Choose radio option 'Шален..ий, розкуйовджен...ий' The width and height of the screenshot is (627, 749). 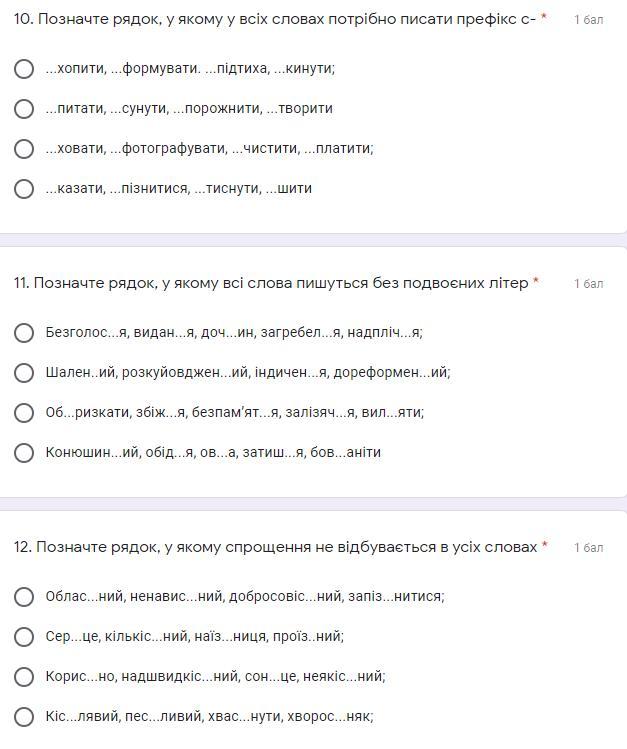click(x=24, y=373)
